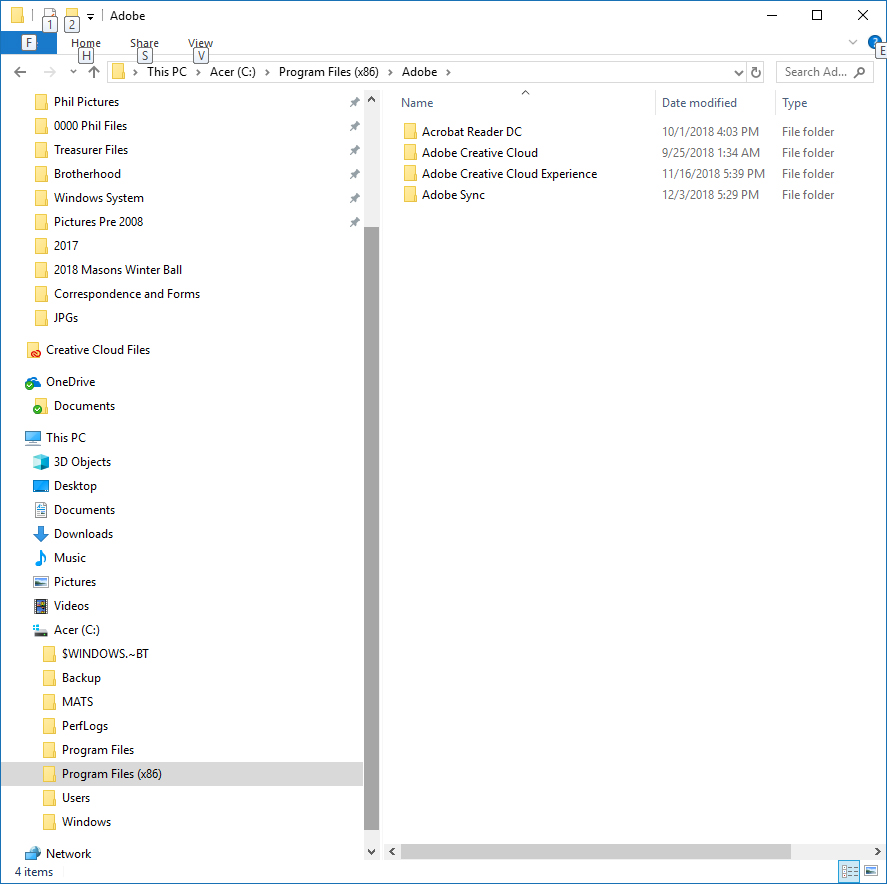The image size is (887, 884).
Task: Open Correspondence and Forms folder
Action: [x=127, y=294]
